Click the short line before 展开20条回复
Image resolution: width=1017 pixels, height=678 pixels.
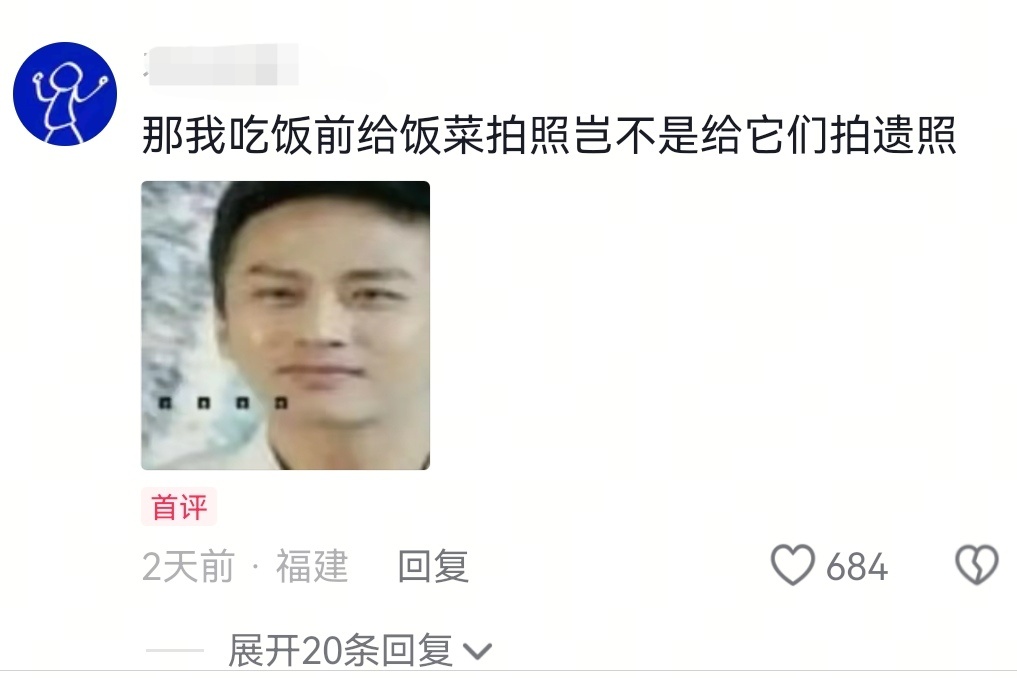[174, 650]
